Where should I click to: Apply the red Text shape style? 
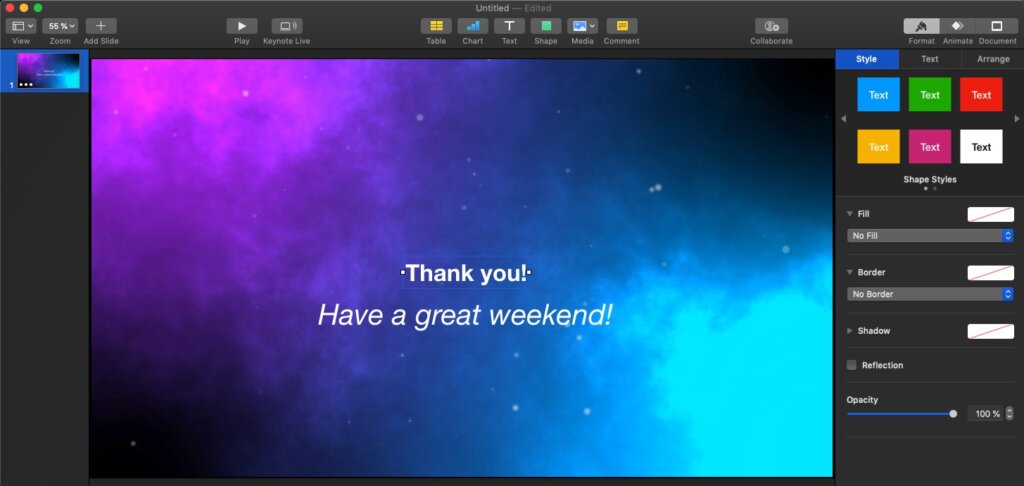981,95
